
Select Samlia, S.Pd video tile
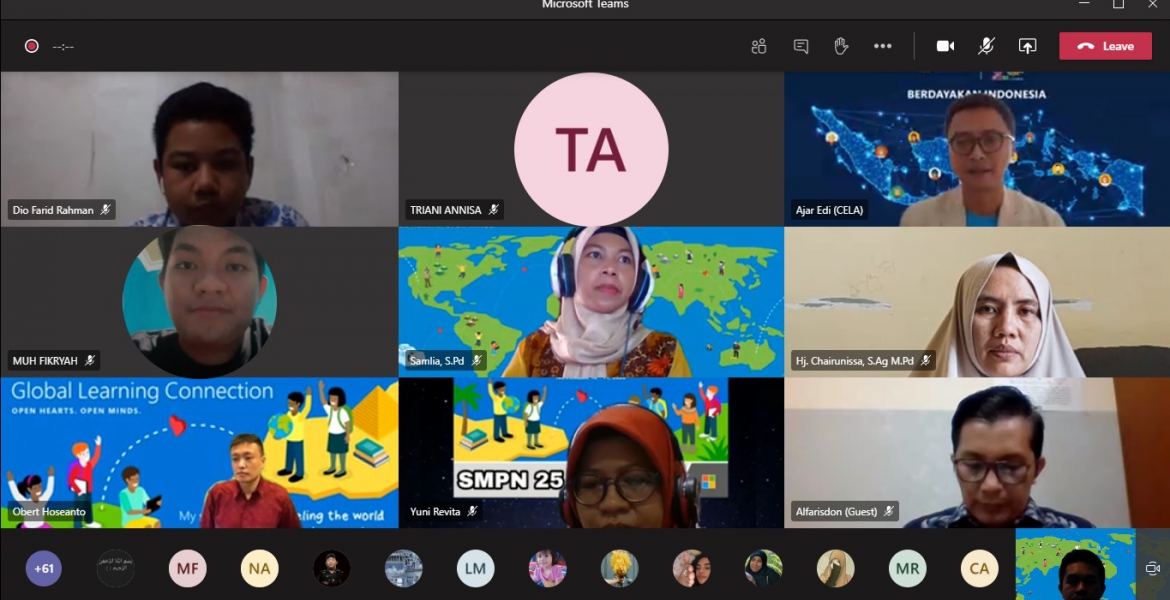(x=591, y=302)
